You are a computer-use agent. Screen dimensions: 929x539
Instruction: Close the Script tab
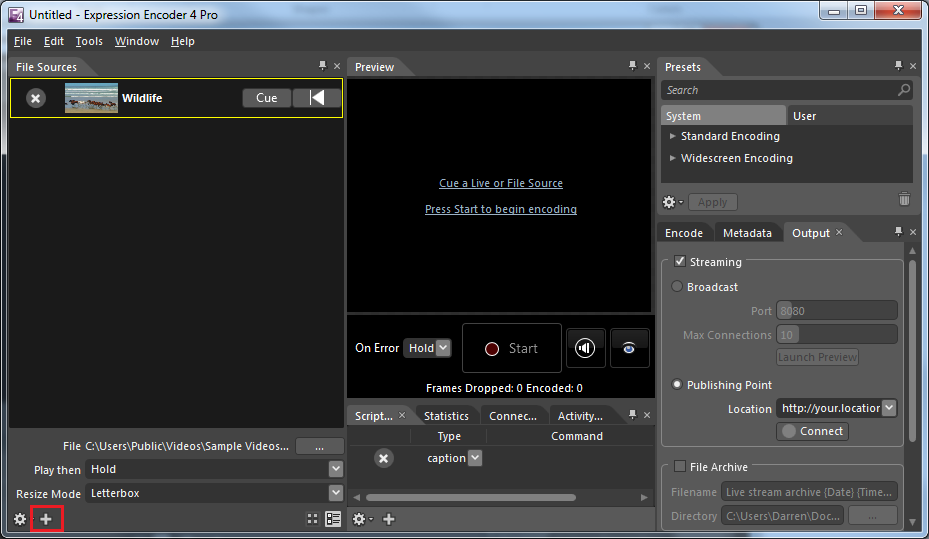point(402,415)
